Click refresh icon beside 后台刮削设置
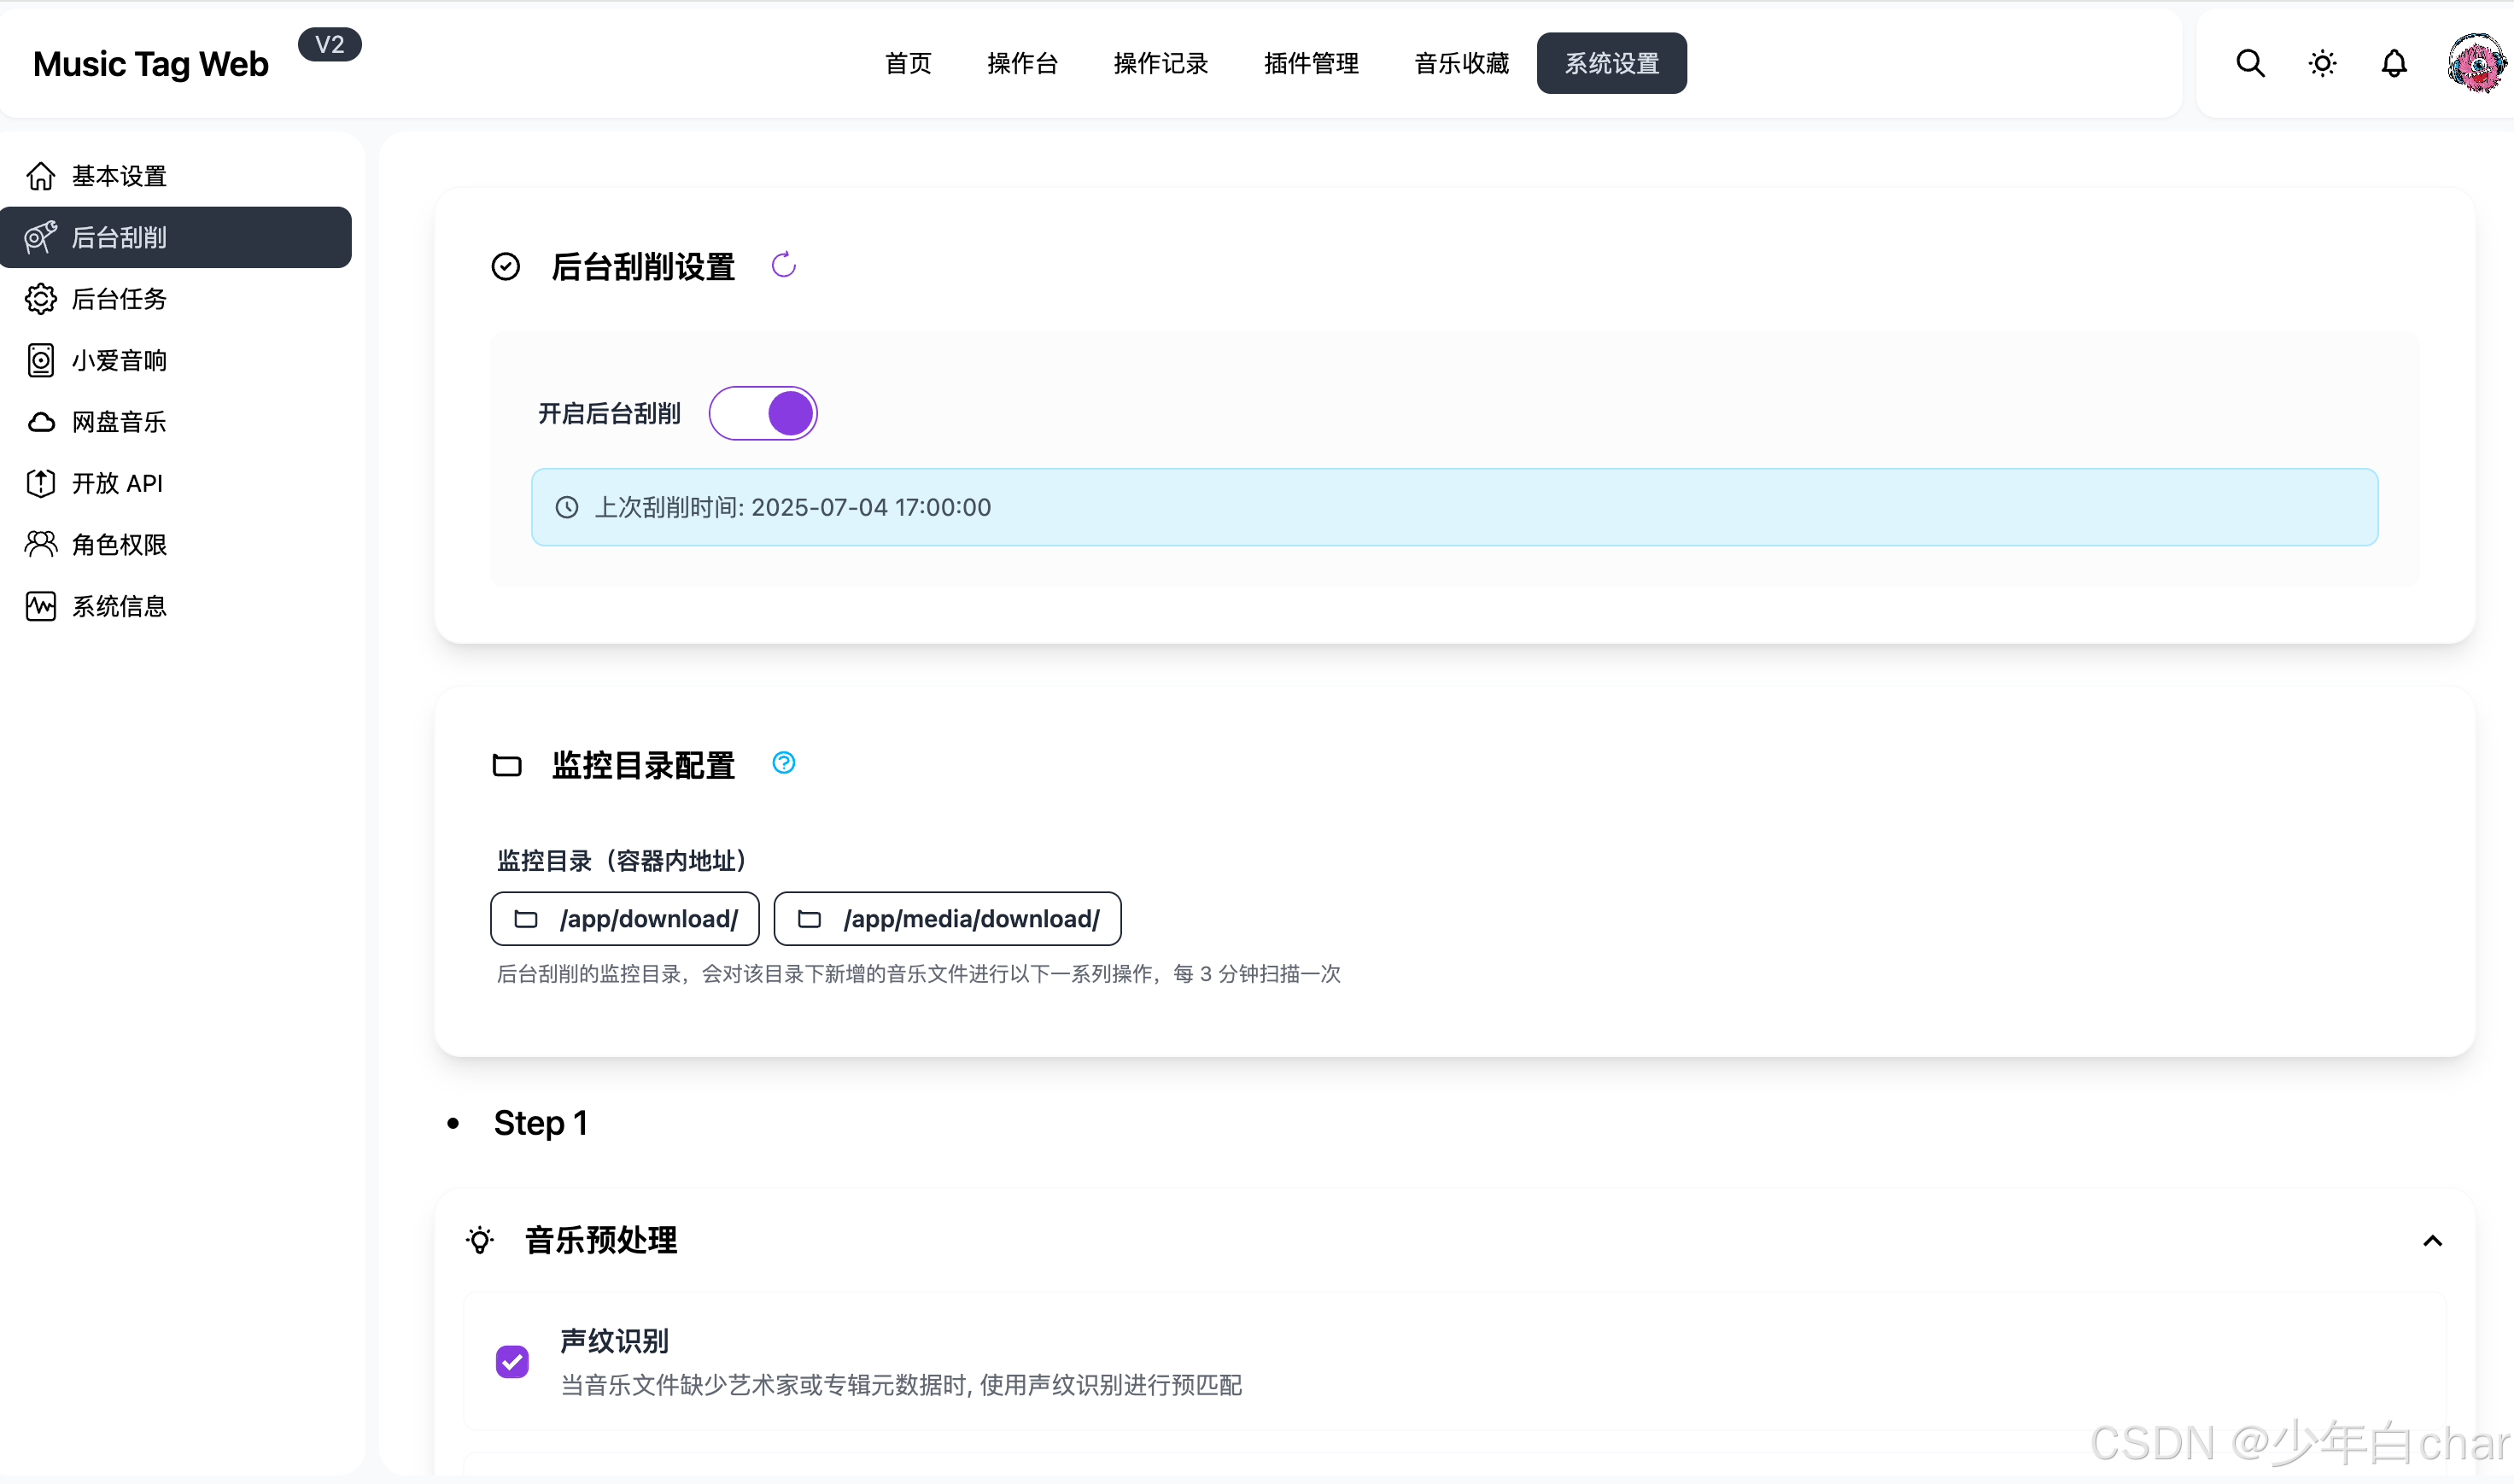The height and width of the screenshot is (1484, 2514). tap(783, 265)
